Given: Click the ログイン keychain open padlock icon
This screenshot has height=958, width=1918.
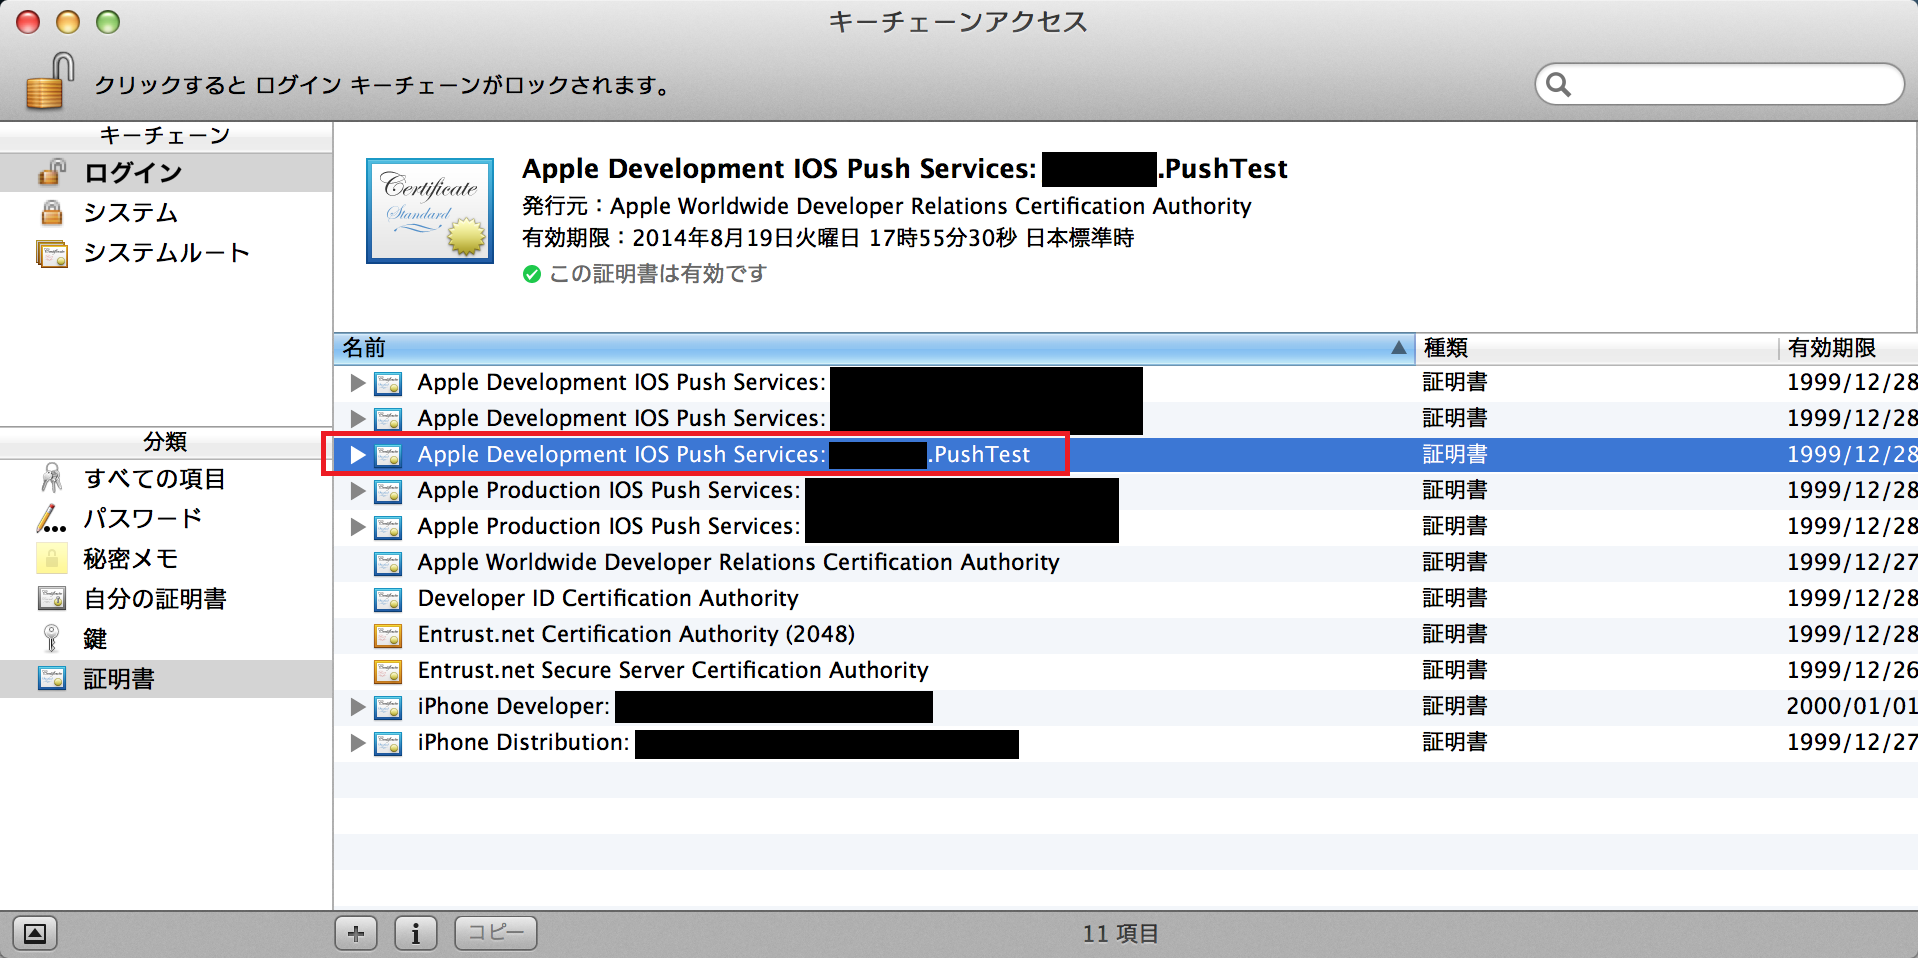Looking at the screenshot, I should pos(52,172).
